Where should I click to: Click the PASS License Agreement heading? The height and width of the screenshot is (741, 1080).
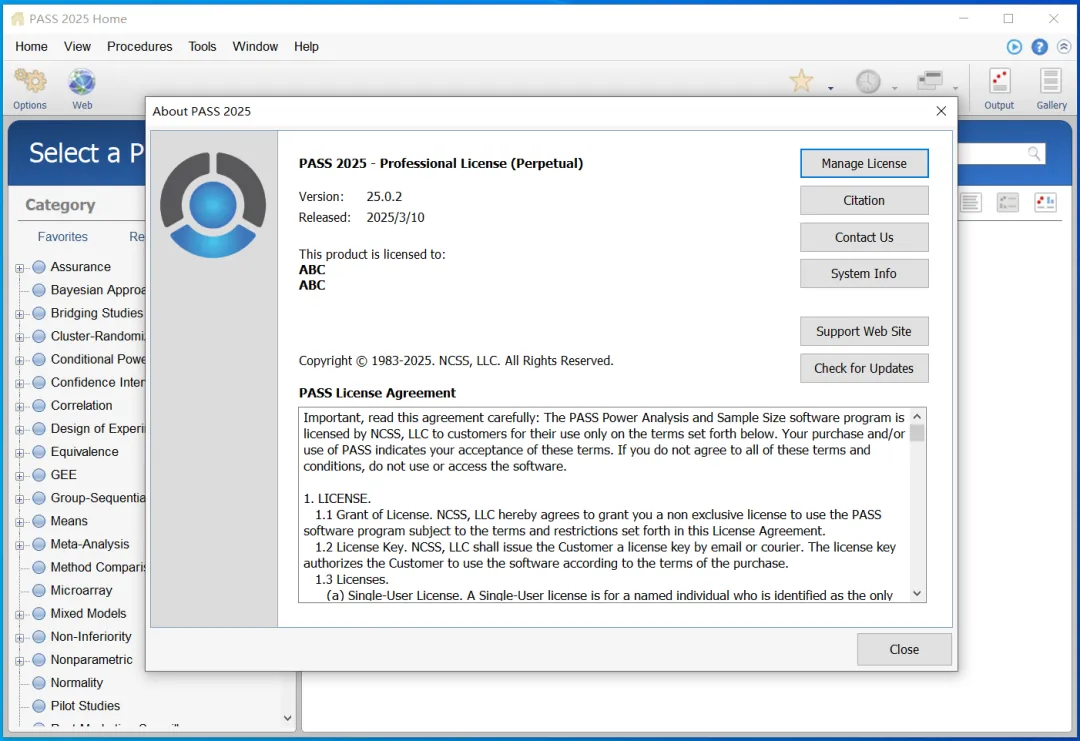[x=377, y=393]
